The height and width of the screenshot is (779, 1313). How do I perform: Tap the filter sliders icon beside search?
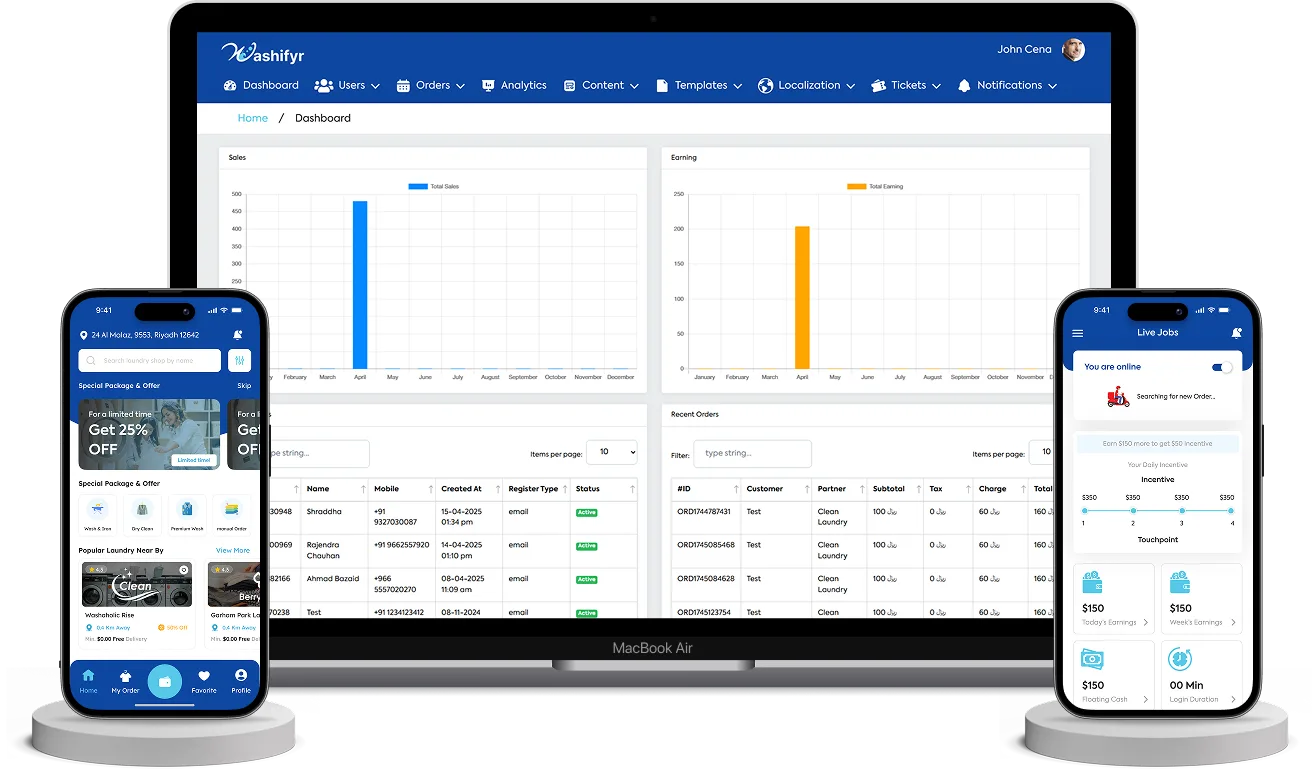(x=239, y=361)
